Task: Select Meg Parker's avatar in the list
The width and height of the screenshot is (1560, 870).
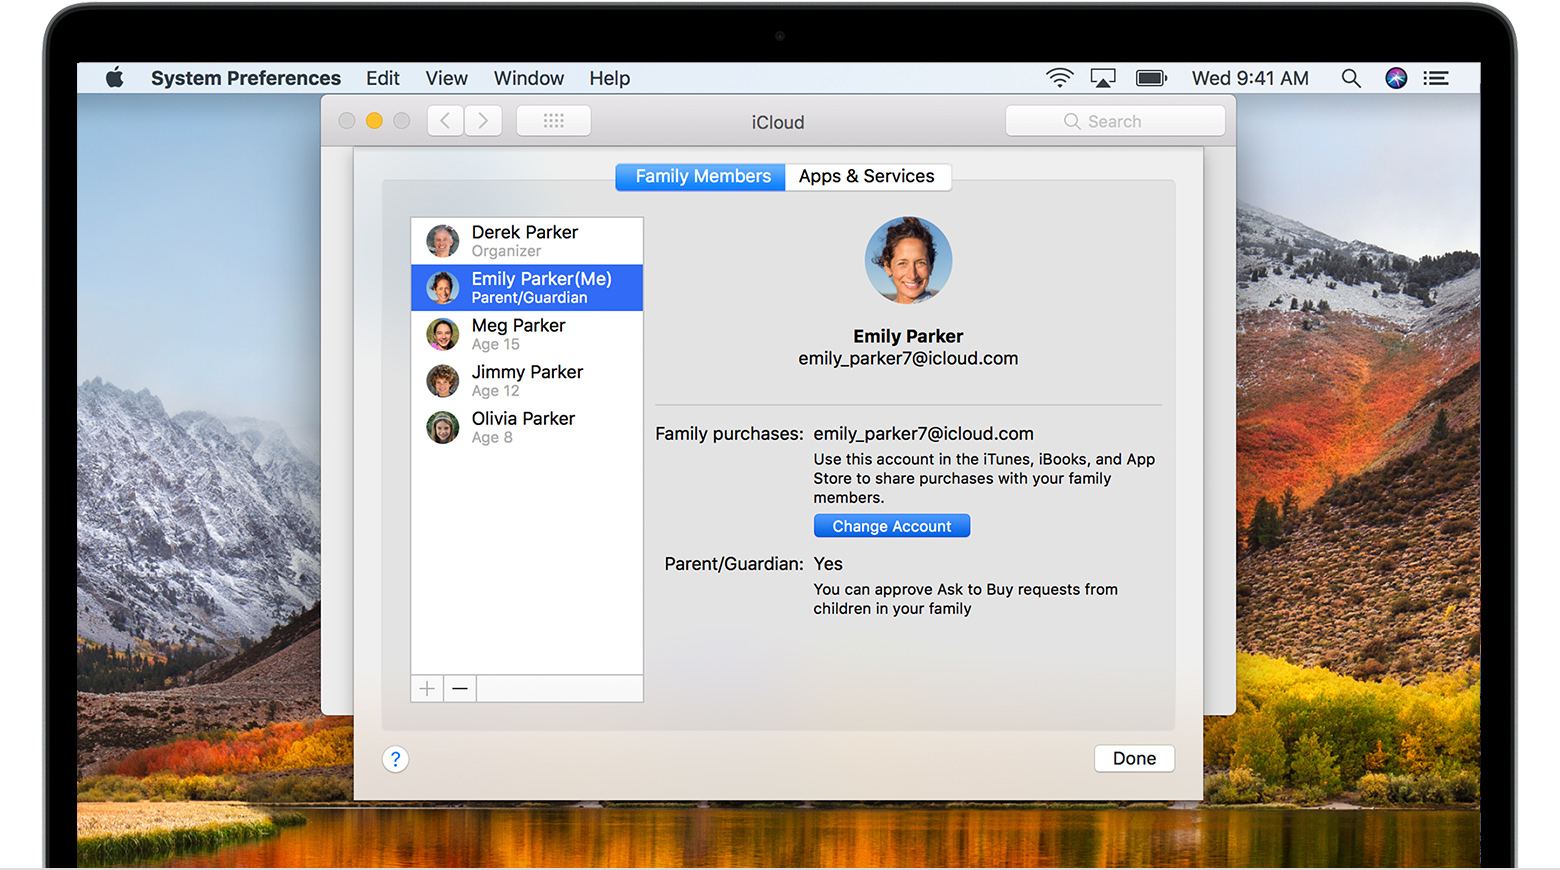Action: [443, 334]
